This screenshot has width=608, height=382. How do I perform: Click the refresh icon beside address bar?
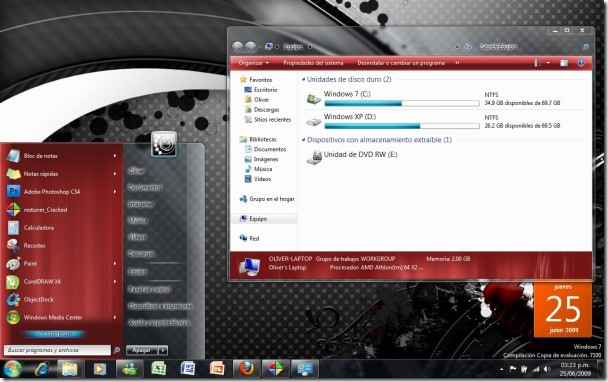(x=468, y=47)
